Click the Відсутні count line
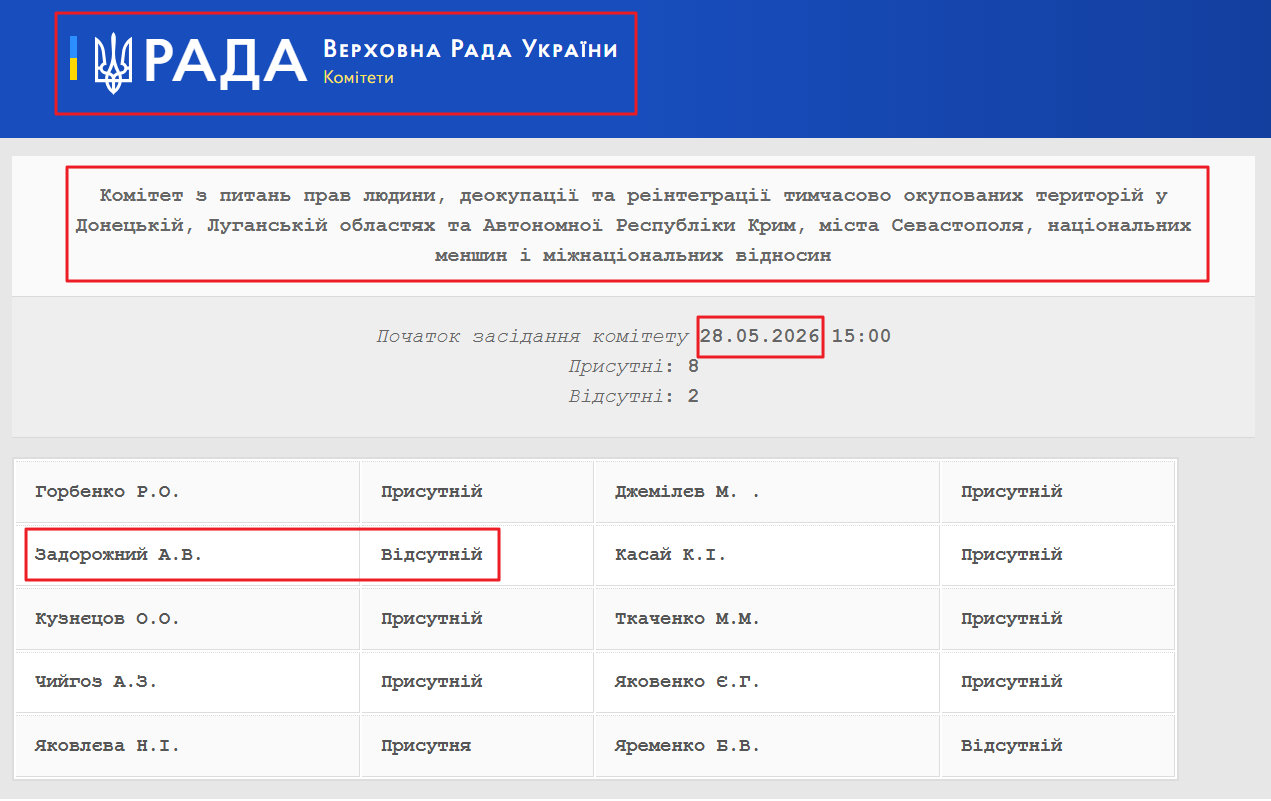 coord(634,396)
